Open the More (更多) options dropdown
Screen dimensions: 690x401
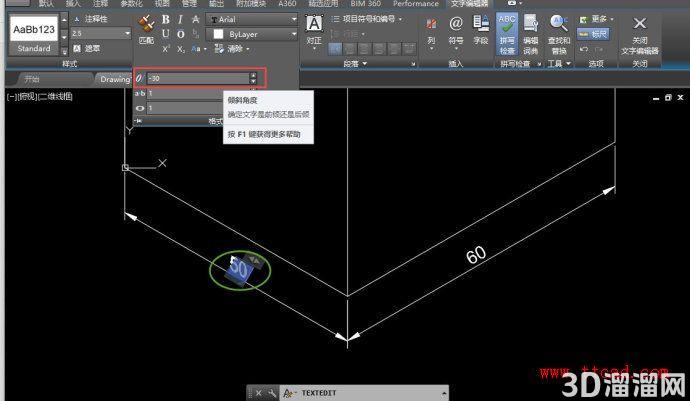[597, 19]
